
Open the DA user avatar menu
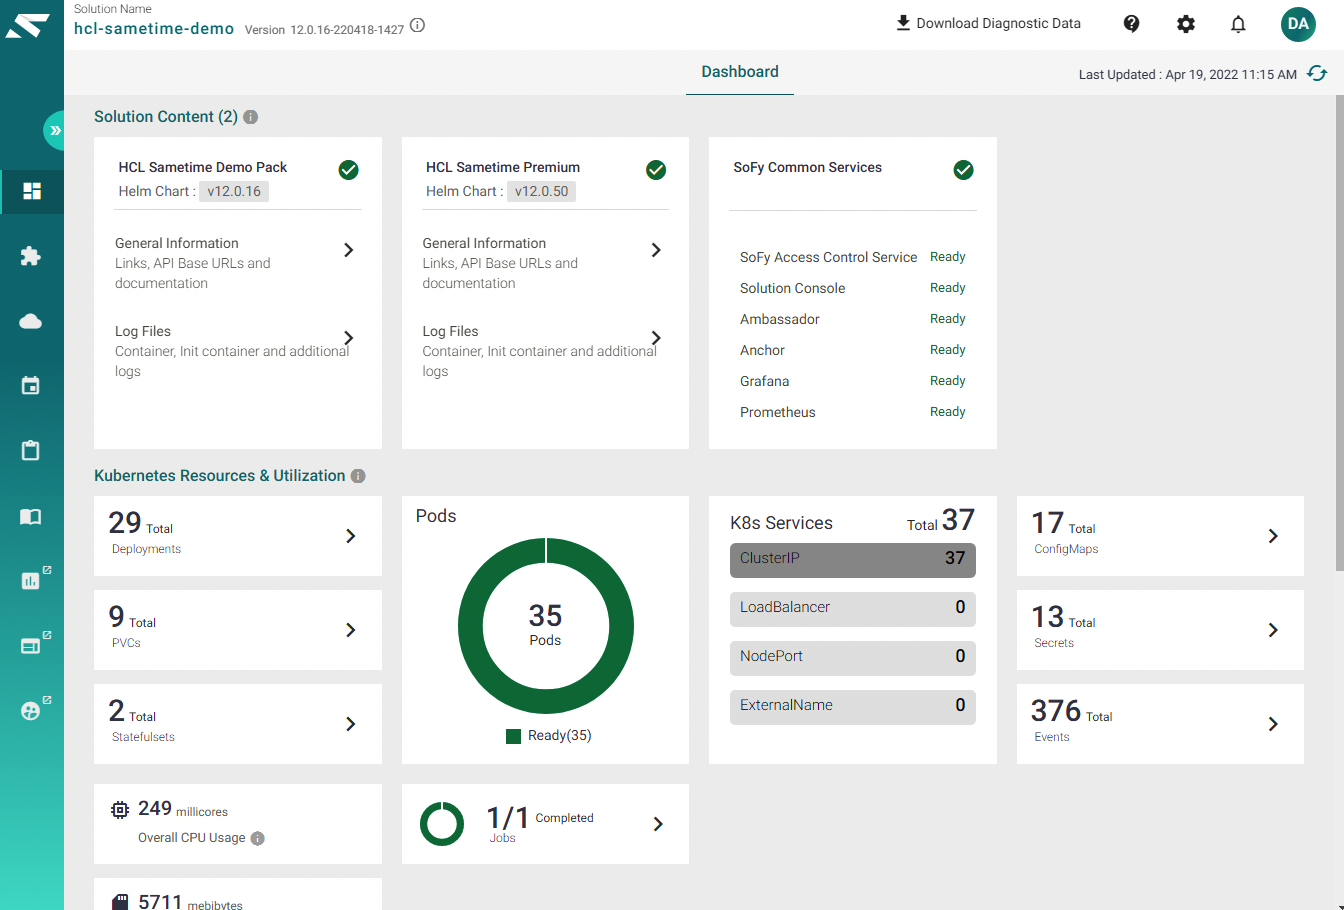coord(1298,24)
